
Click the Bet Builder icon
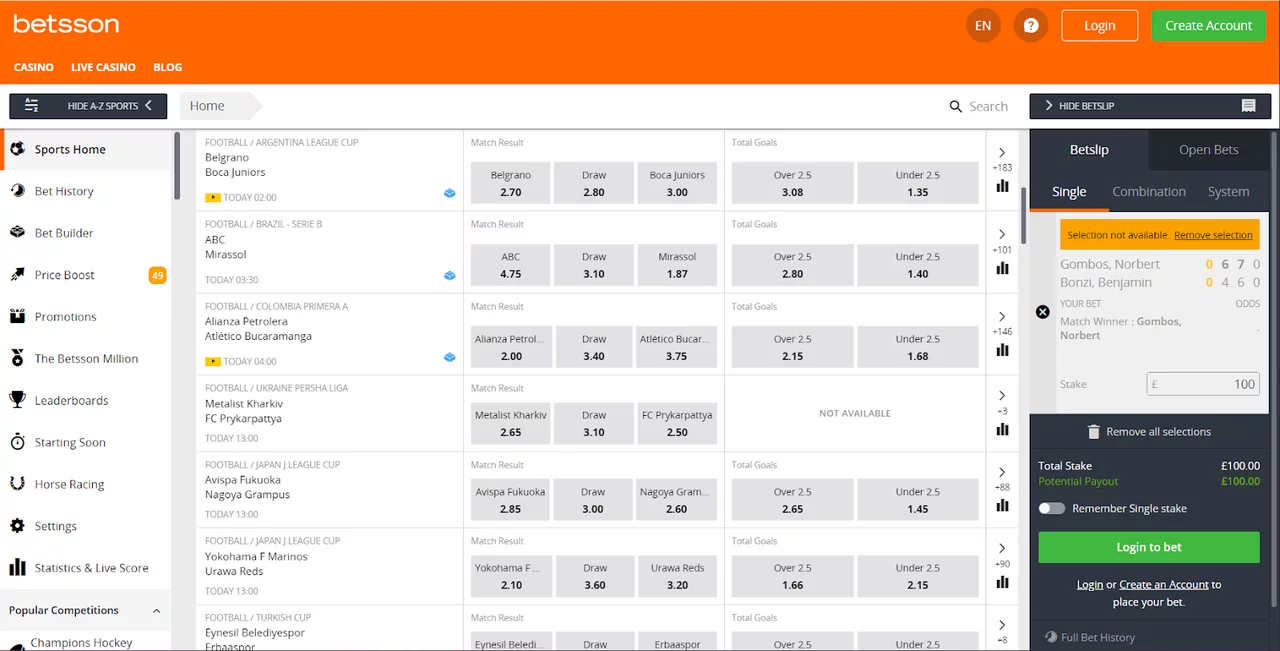[x=17, y=233]
